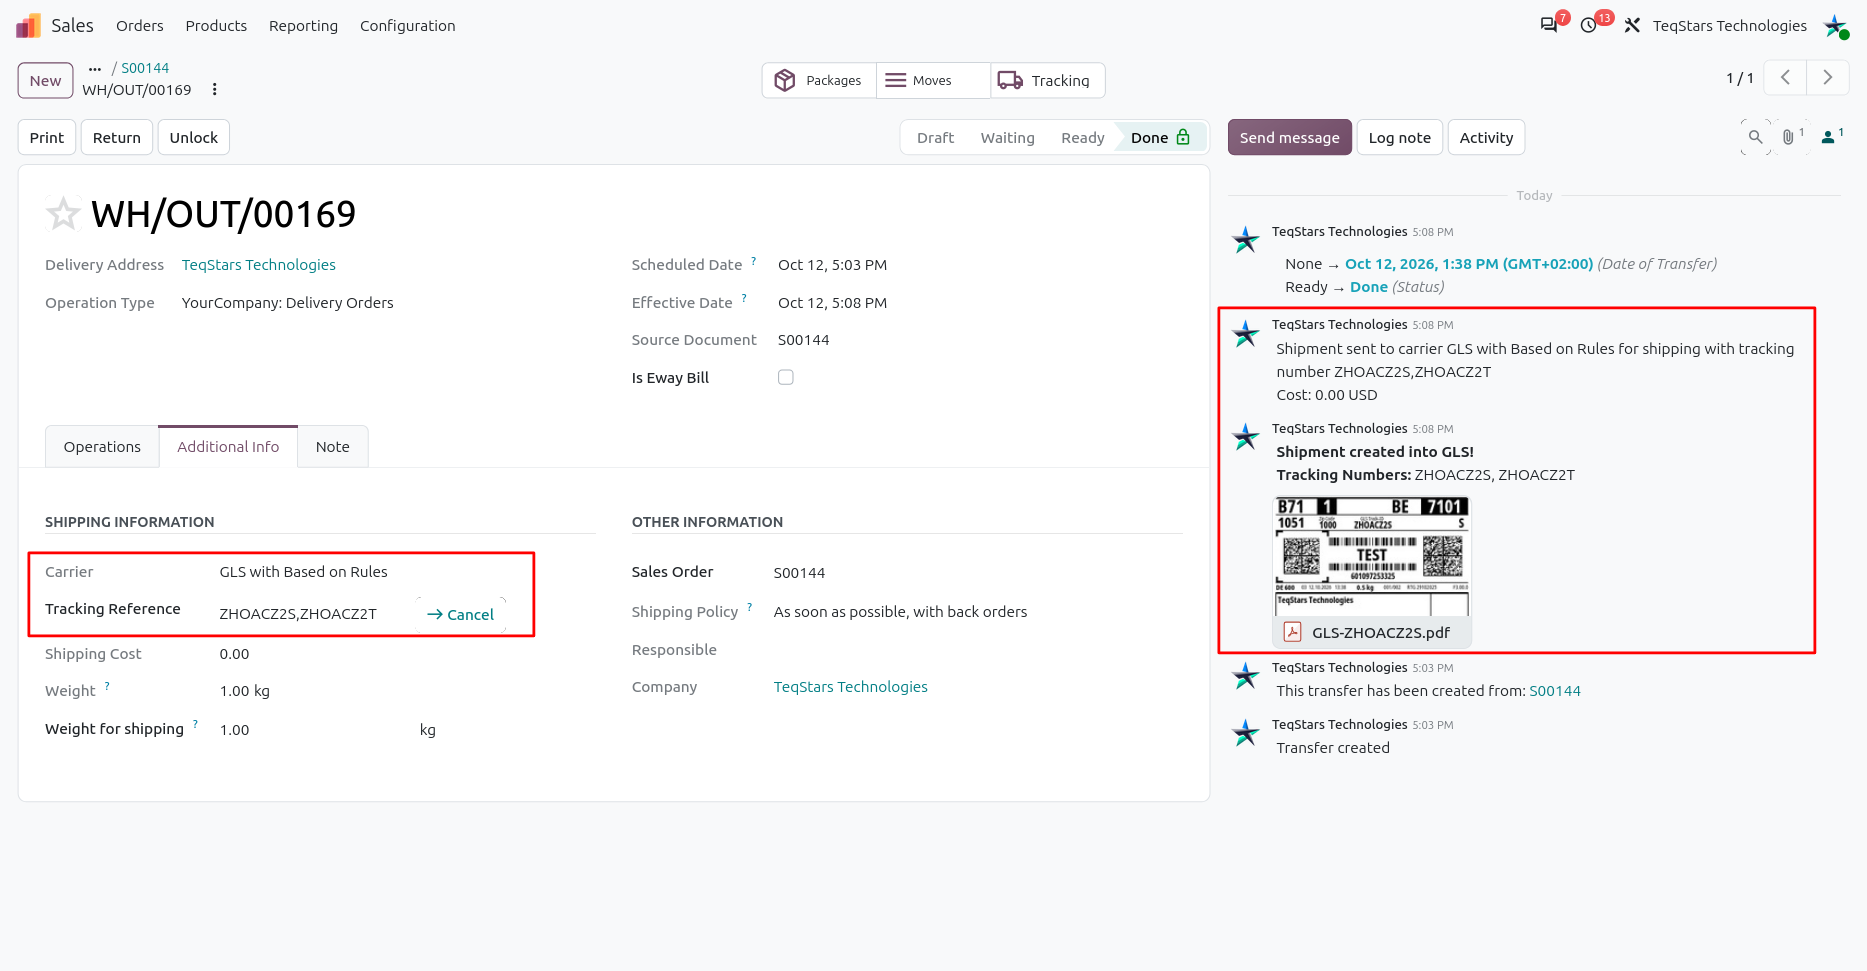Open S00144 link in chatter message

1555,691
